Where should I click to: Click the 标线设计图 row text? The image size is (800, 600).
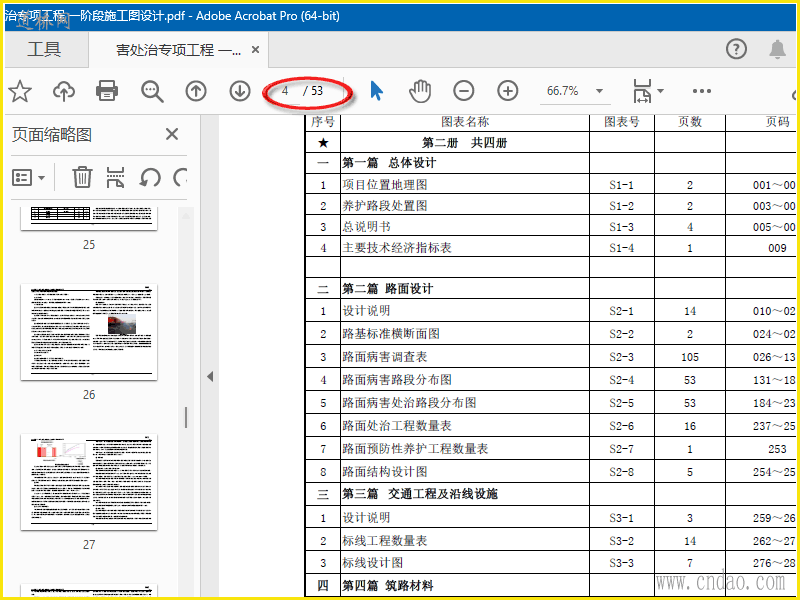[x=372, y=563]
